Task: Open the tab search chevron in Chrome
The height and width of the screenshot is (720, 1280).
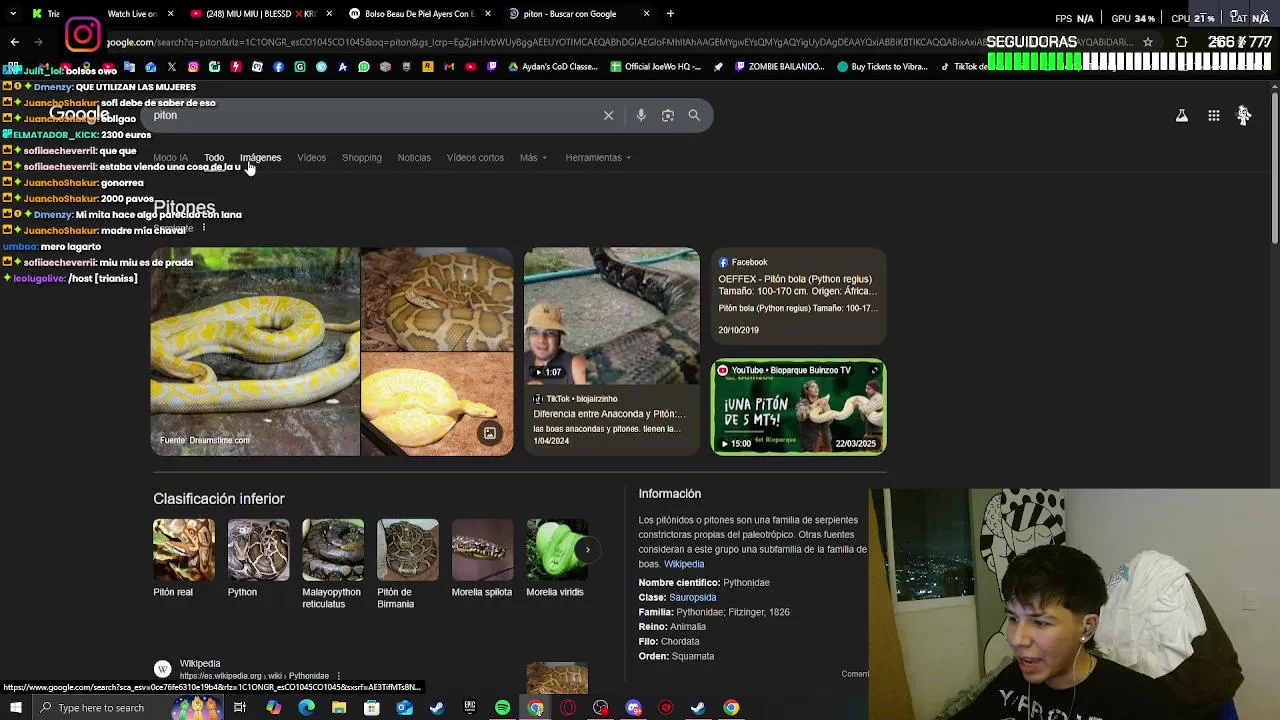Action: [14, 14]
